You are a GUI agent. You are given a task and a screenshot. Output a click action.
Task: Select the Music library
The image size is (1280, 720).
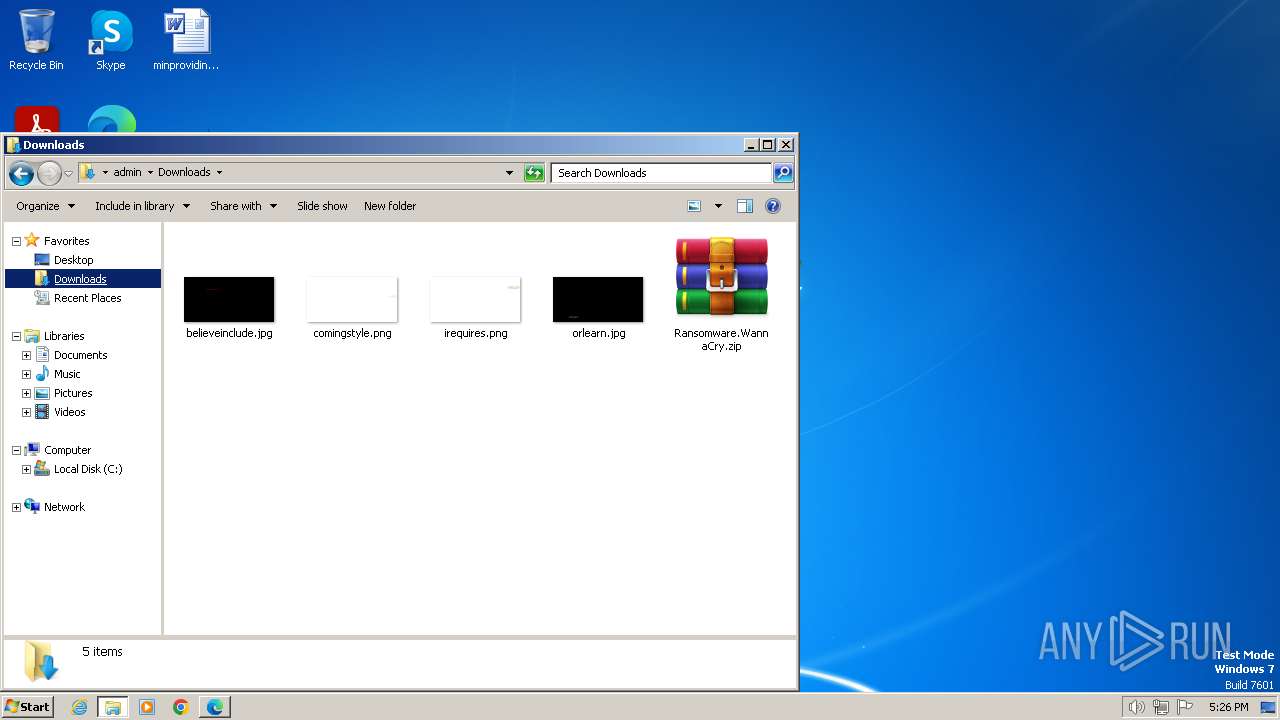click(x=67, y=374)
